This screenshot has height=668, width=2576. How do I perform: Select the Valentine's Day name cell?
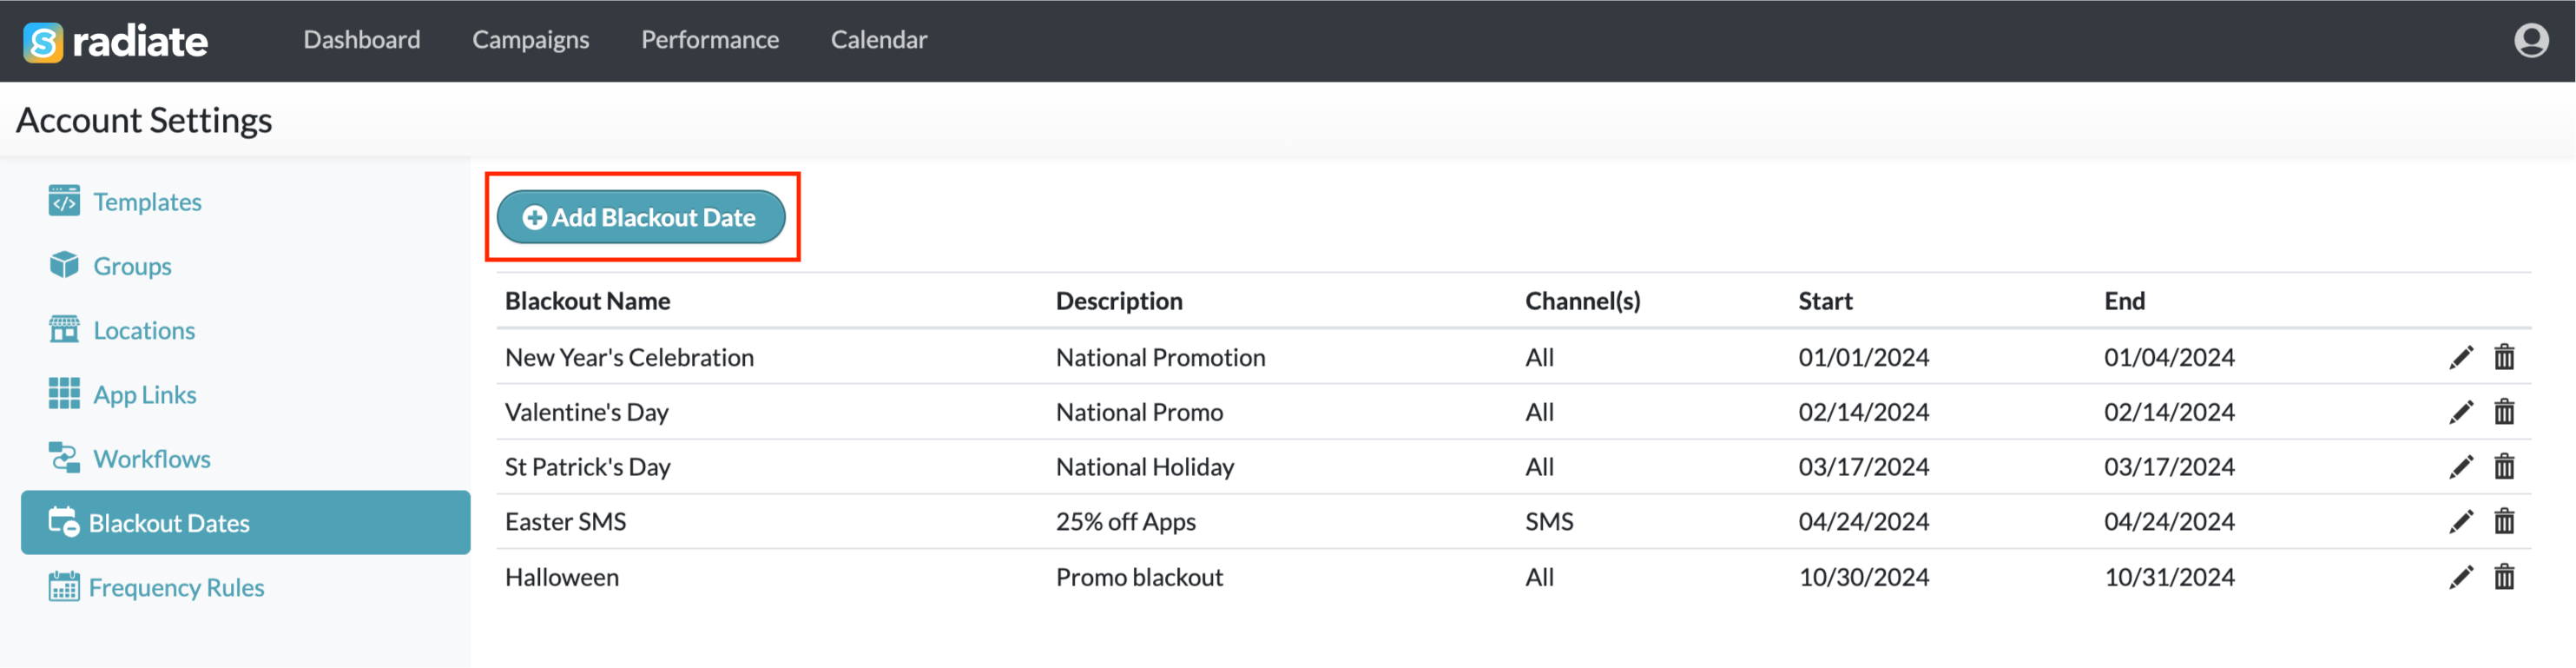click(586, 412)
